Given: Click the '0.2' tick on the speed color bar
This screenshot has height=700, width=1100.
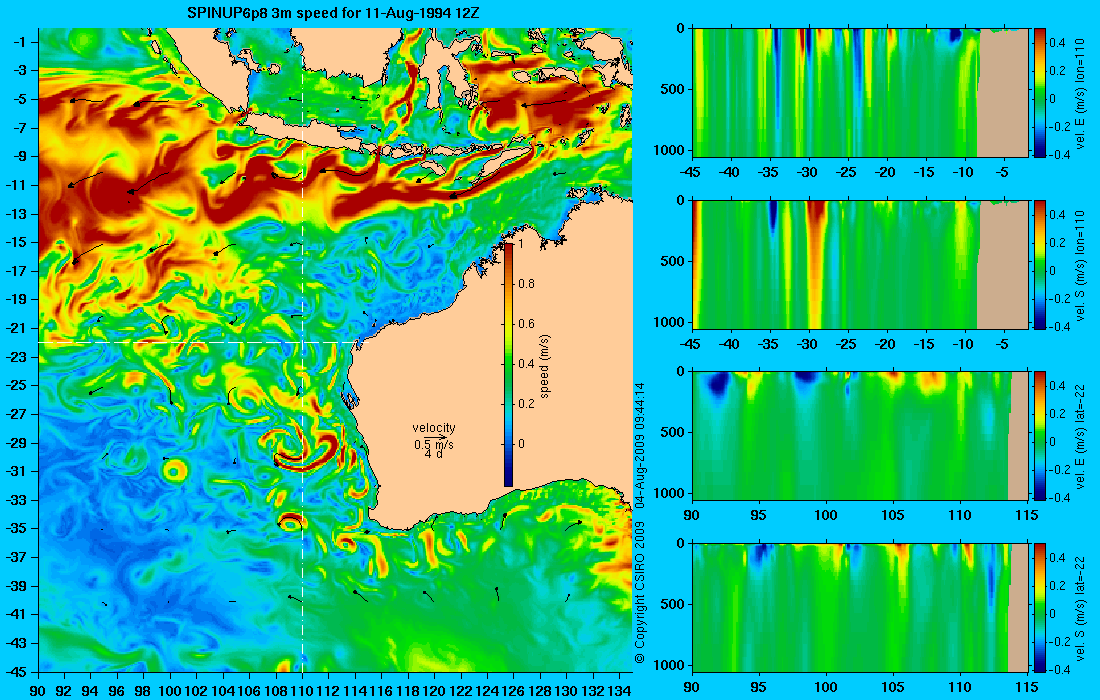Looking at the screenshot, I should point(526,403).
